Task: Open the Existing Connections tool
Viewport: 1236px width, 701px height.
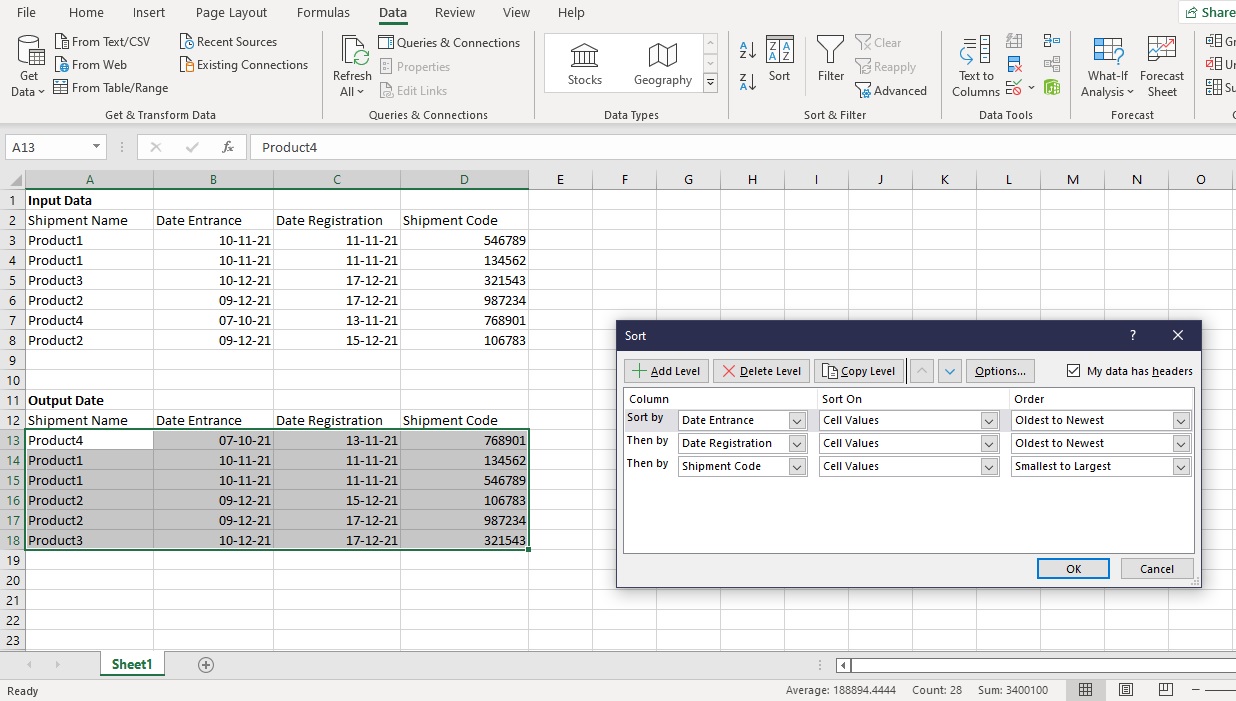Action: tap(243, 65)
